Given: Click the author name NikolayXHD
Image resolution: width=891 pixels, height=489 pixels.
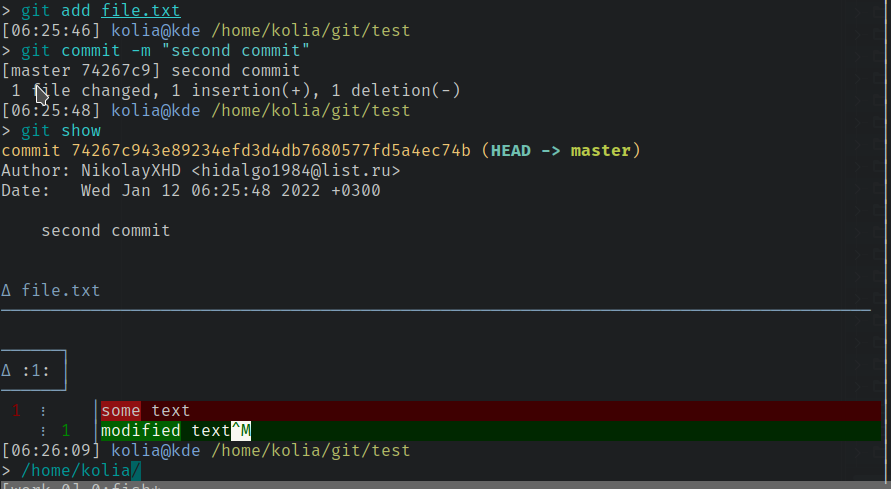Looking at the screenshot, I should (x=131, y=170).
